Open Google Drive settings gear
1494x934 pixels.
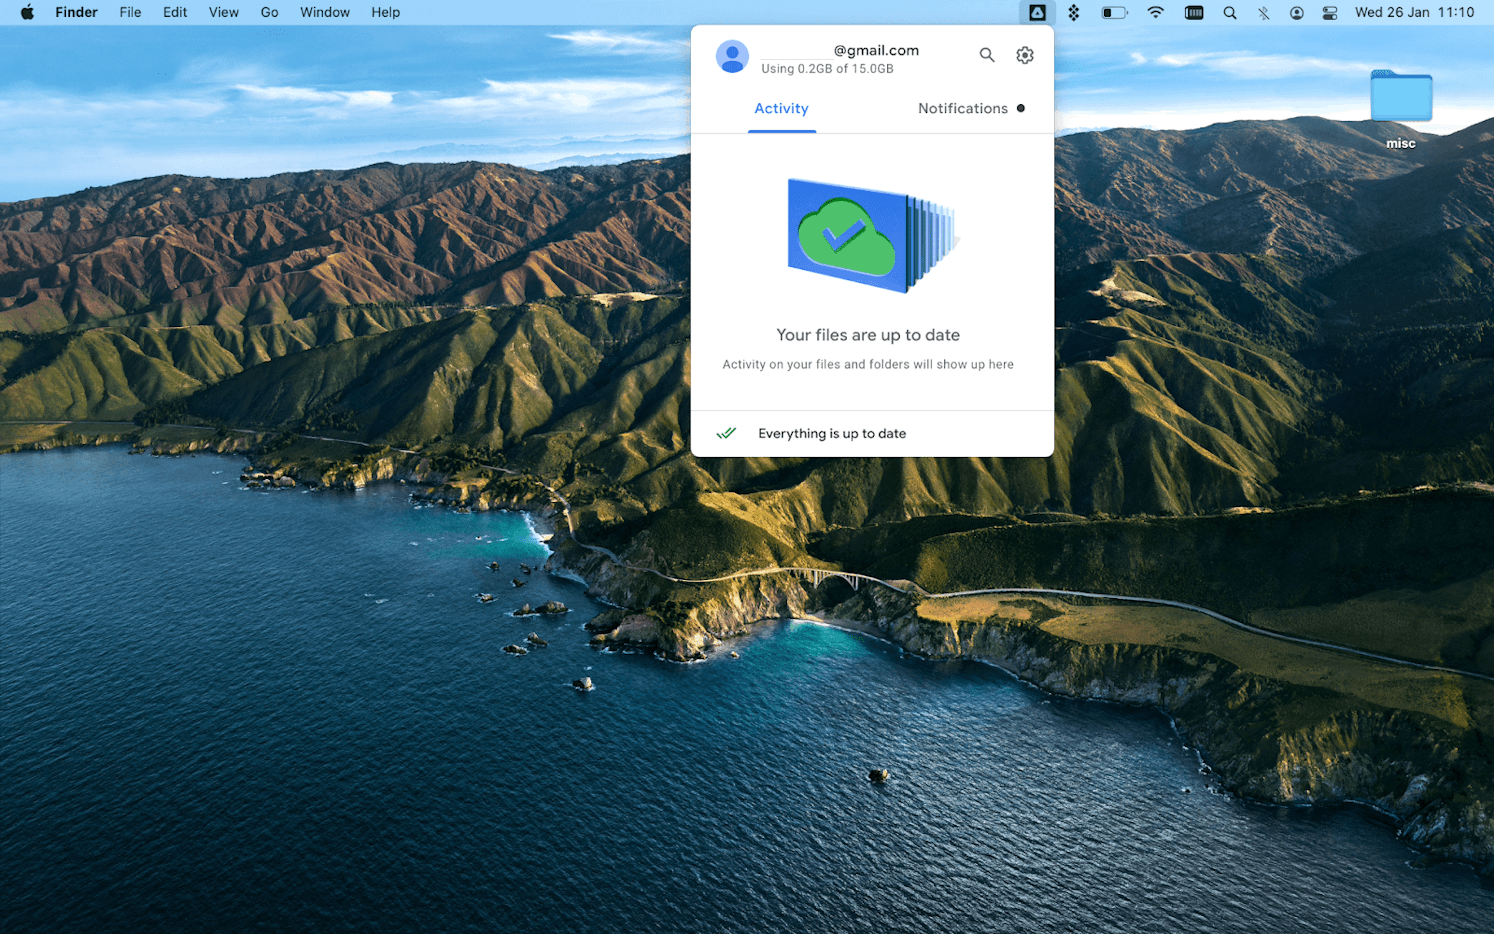click(x=1024, y=55)
